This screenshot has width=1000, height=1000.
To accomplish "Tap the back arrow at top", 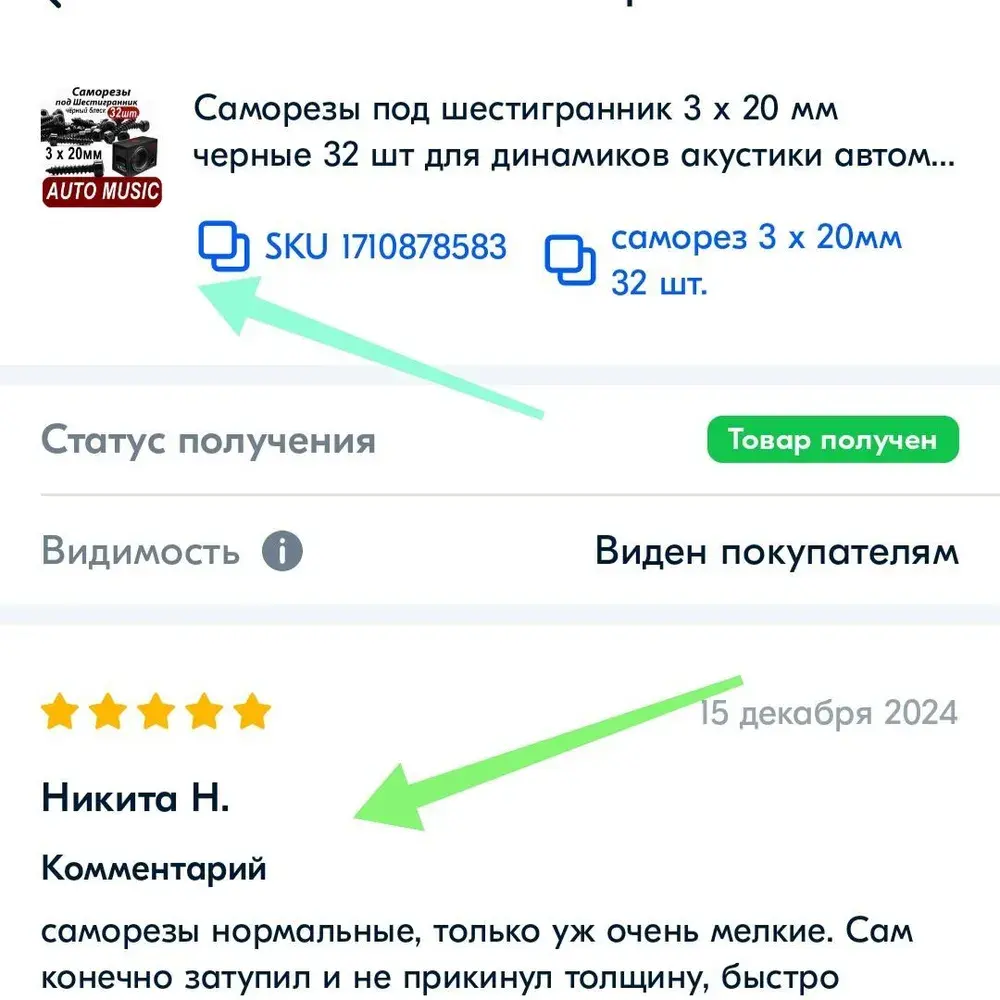I will tap(54, 3).
